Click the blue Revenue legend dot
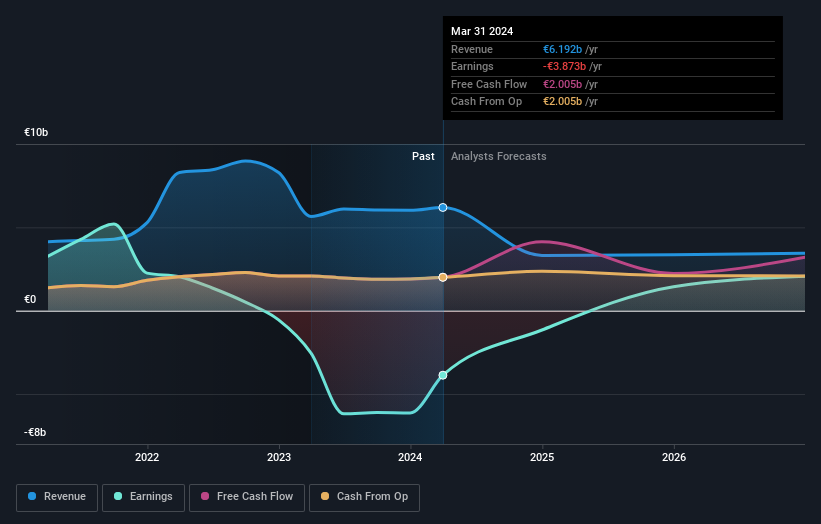The height and width of the screenshot is (524, 821). (32, 496)
